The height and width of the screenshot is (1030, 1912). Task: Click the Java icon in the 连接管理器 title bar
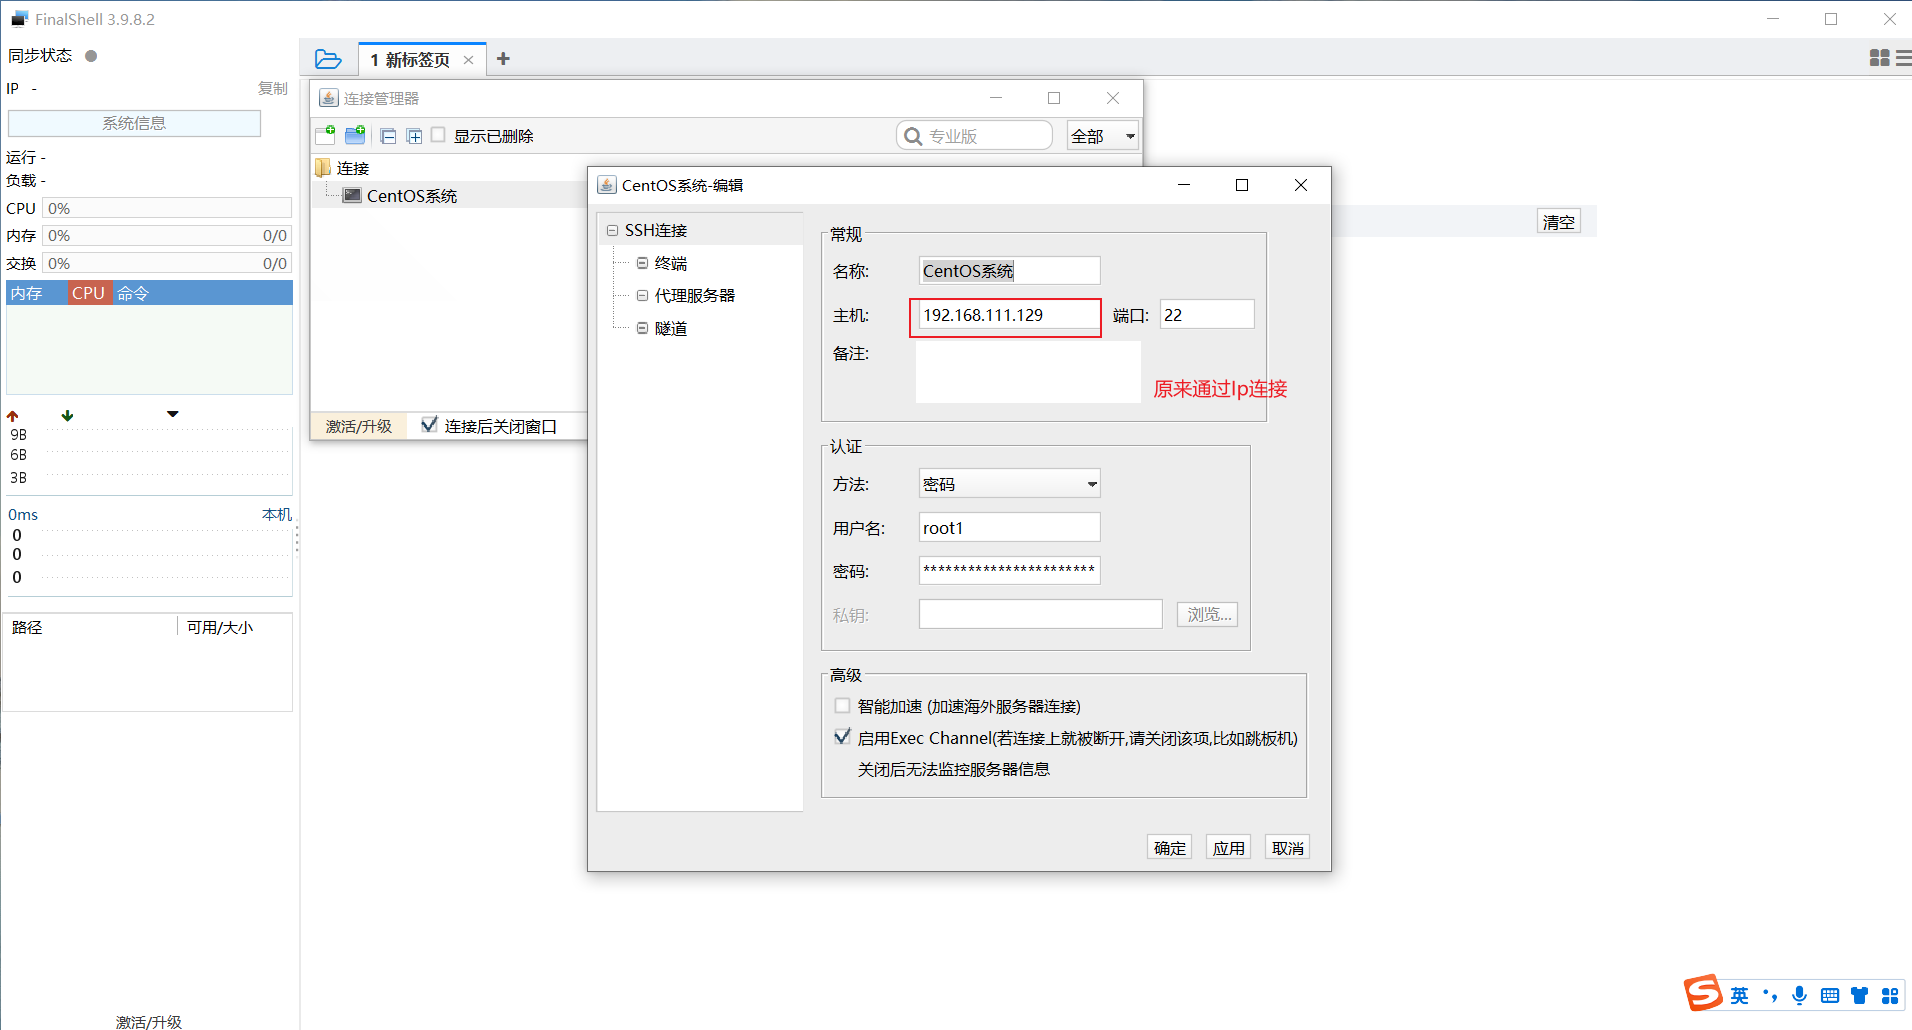[328, 98]
